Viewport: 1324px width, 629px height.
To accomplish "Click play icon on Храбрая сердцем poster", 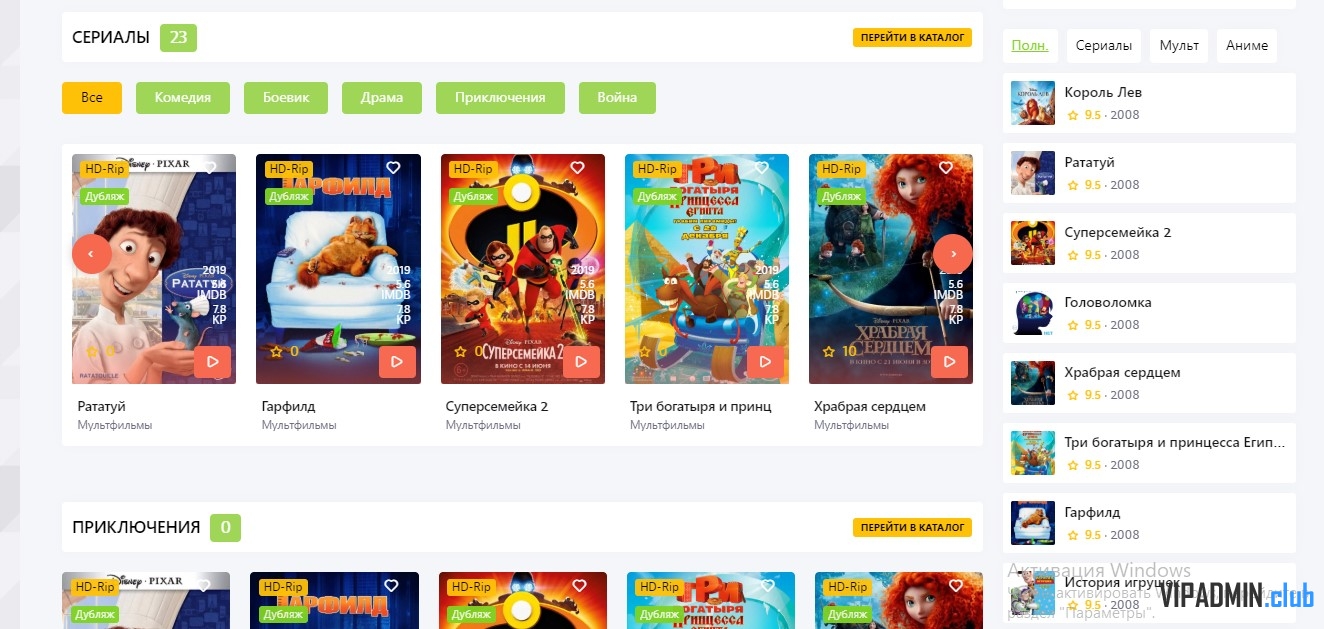I will tap(949, 362).
